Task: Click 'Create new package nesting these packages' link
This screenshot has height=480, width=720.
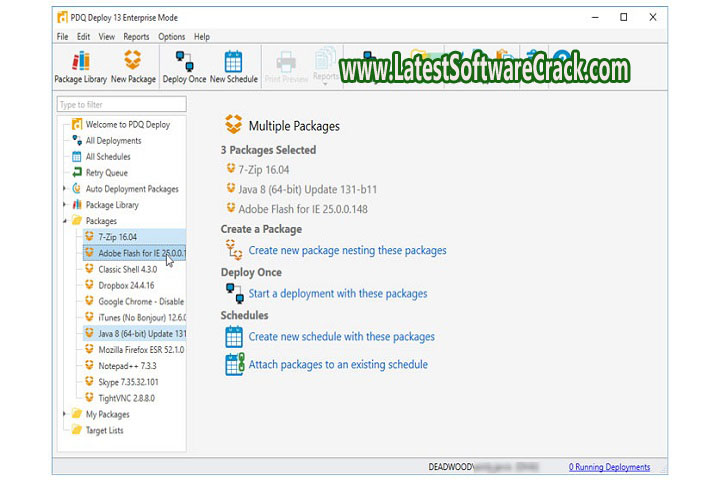Action: (347, 250)
